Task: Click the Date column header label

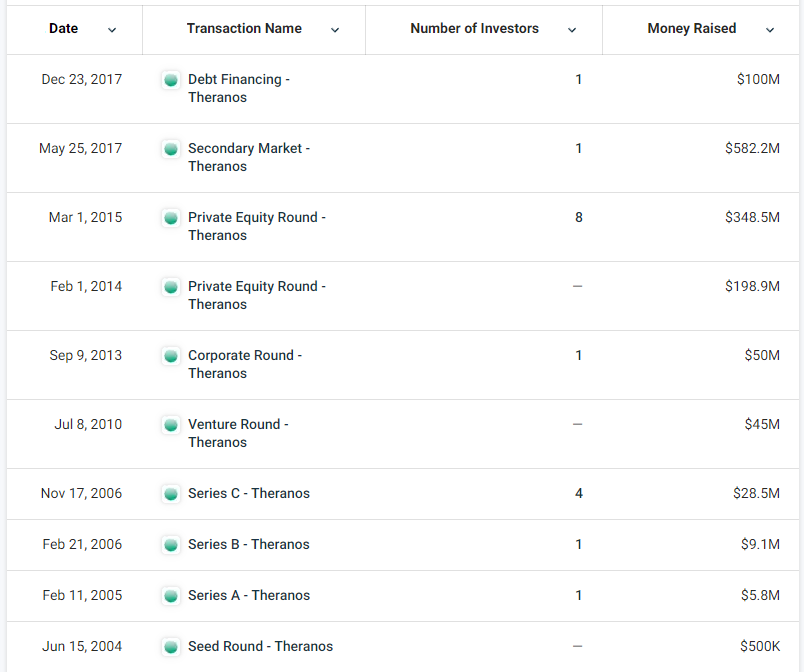Action: (x=64, y=29)
